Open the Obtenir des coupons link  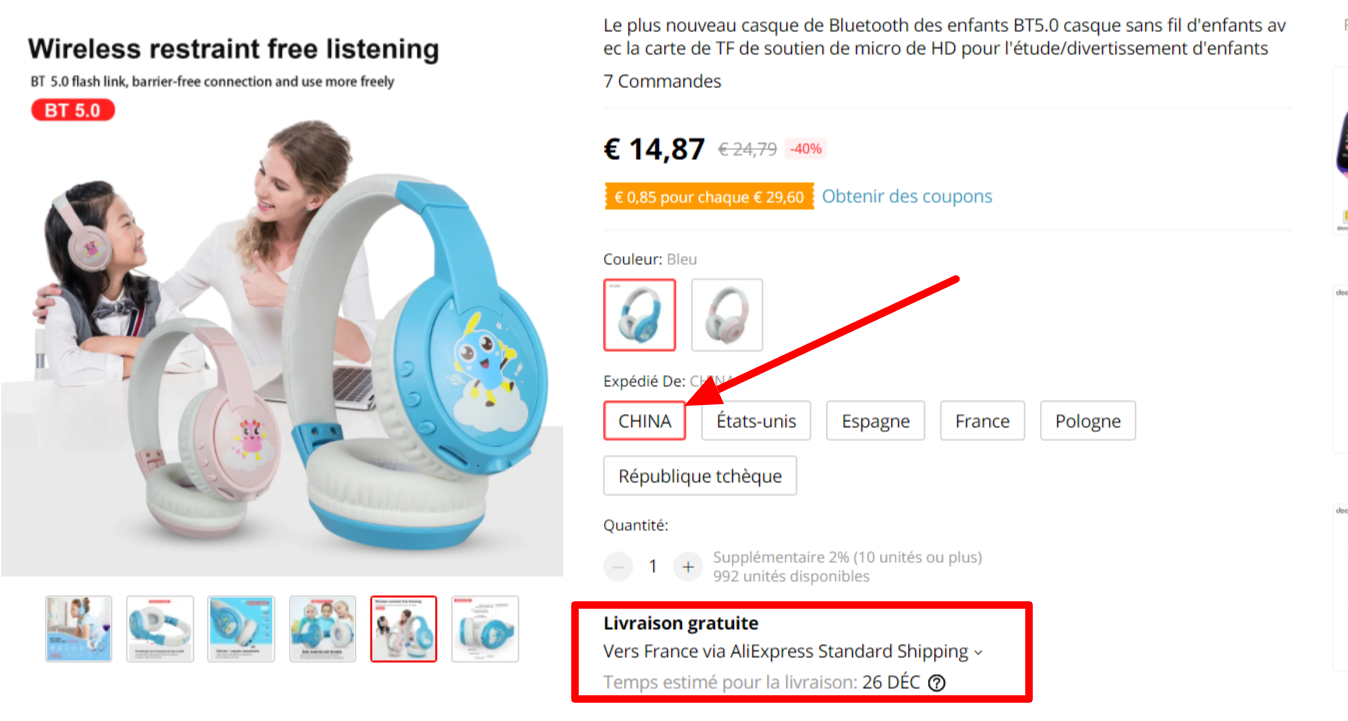click(x=907, y=196)
